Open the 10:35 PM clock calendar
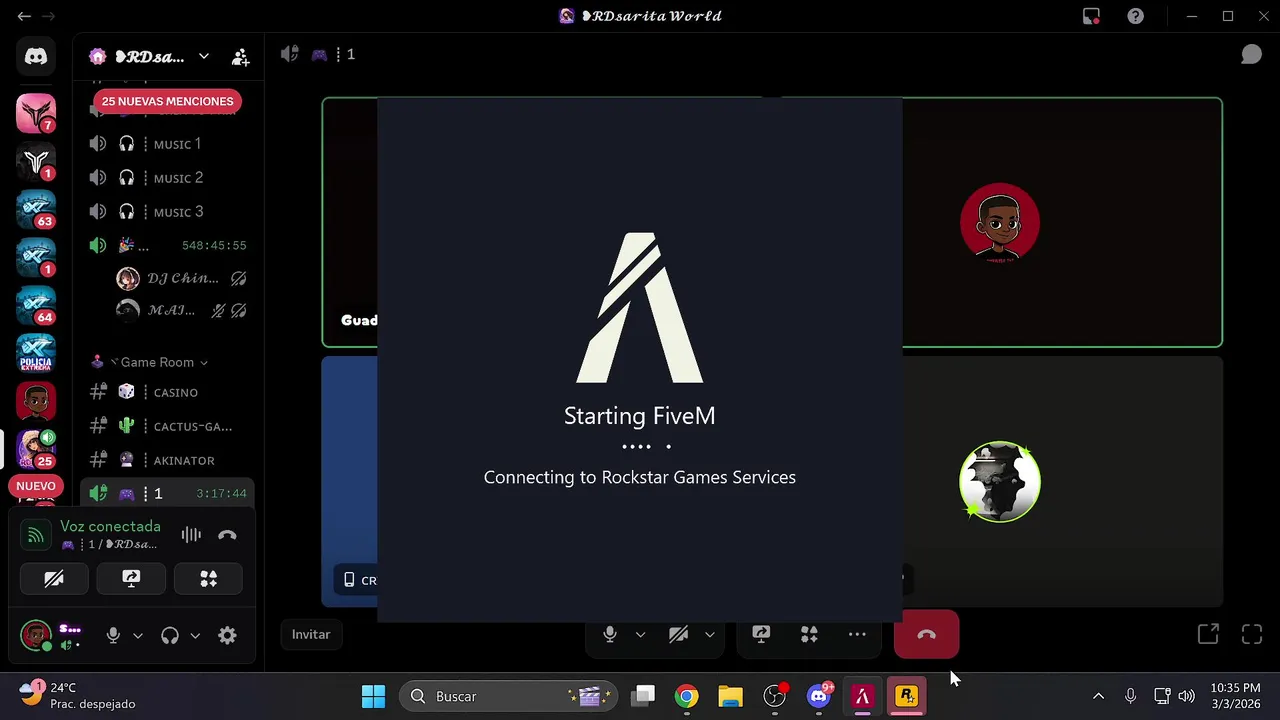Viewport: 1280px width, 720px height. tap(1235, 696)
